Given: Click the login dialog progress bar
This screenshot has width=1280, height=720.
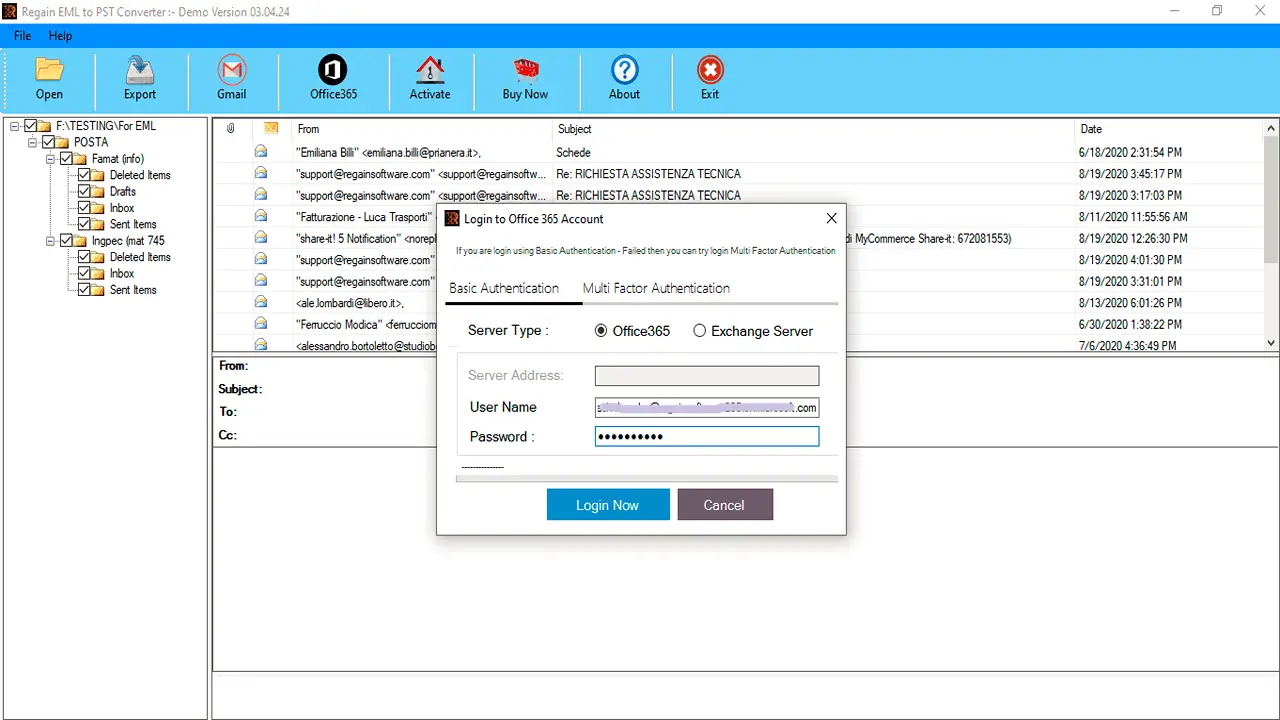Looking at the screenshot, I should tap(647, 479).
